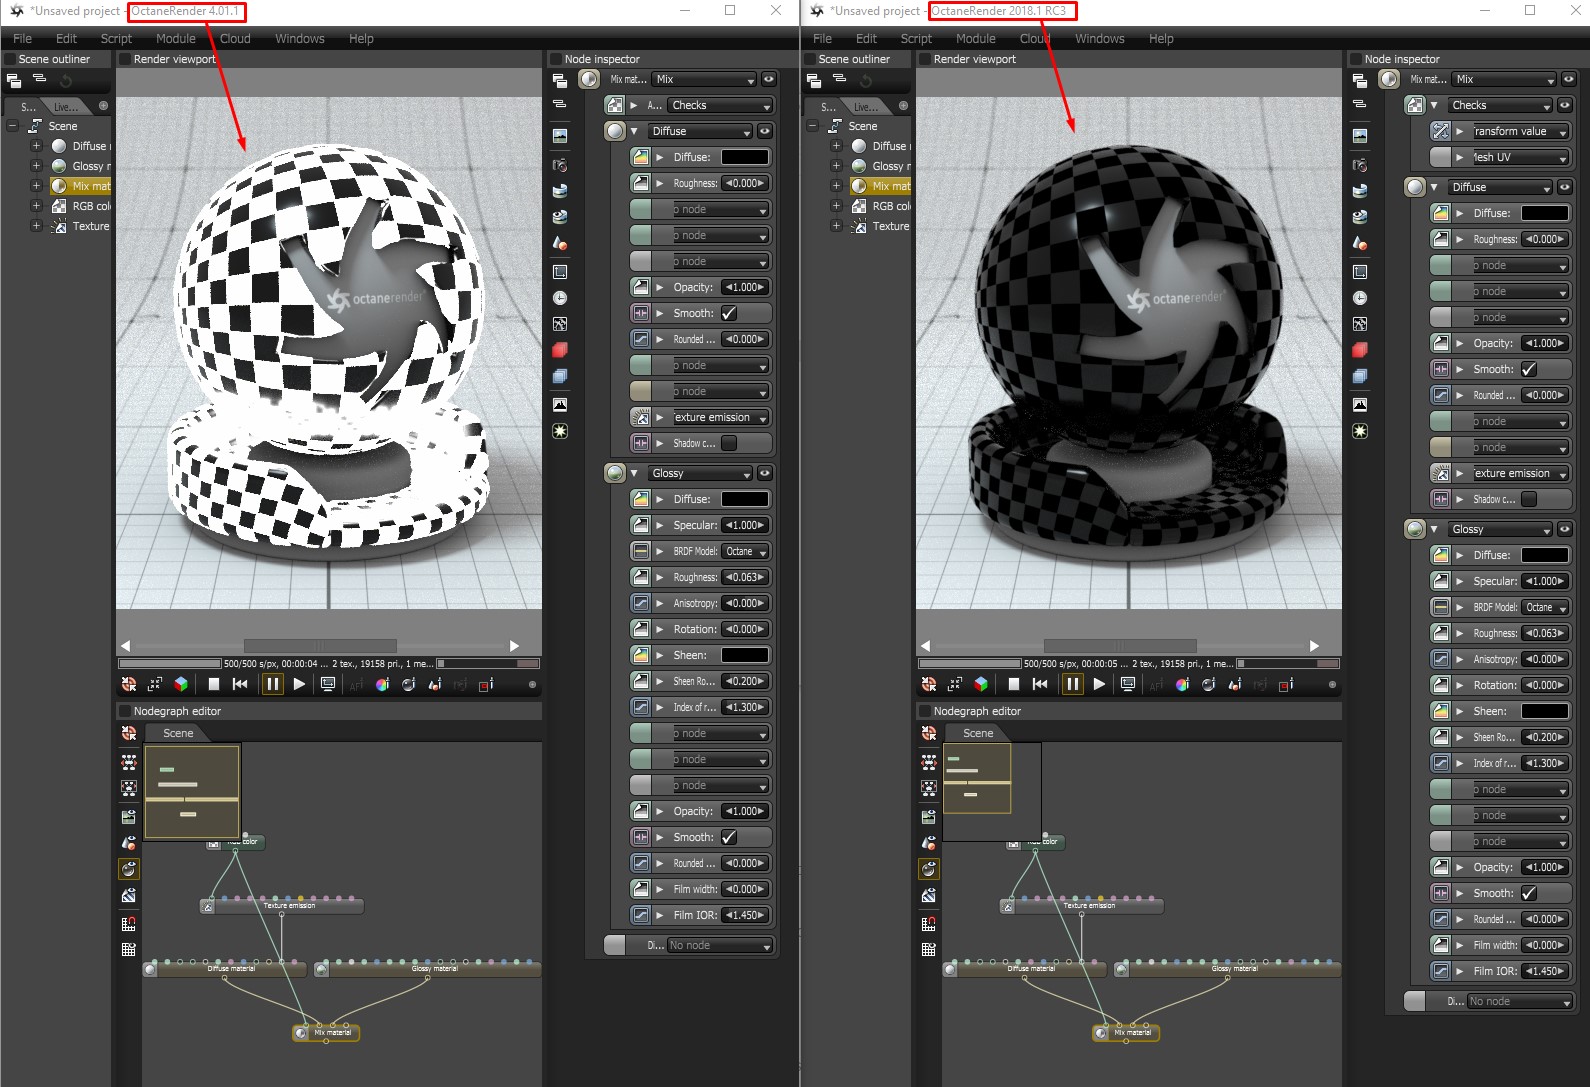This screenshot has height=1087, width=1590.
Task: Open the color picker tool in right render toolbar
Action: coord(1182,684)
